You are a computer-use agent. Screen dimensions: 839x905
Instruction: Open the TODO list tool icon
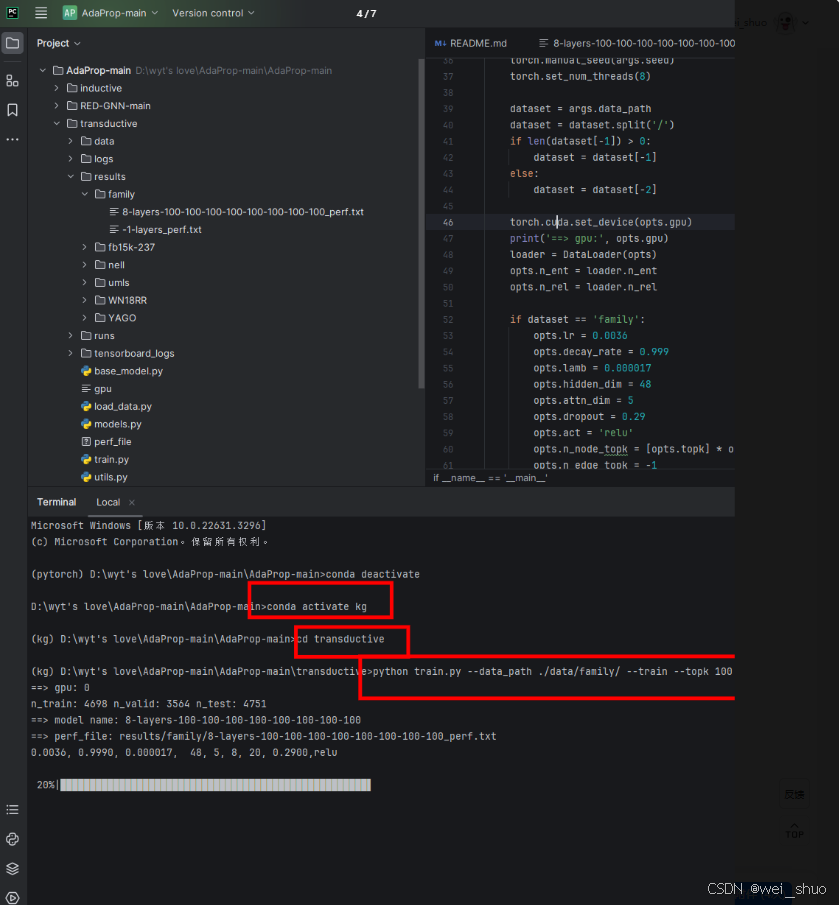coord(13,810)
